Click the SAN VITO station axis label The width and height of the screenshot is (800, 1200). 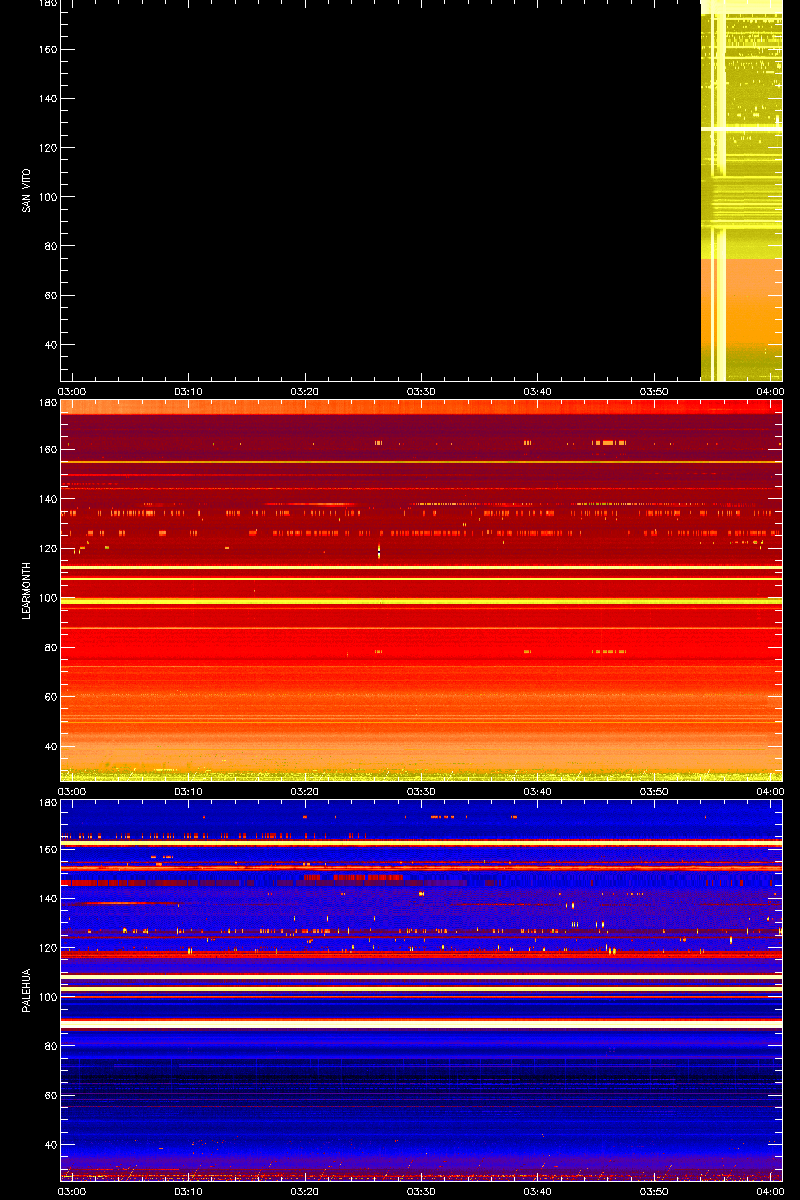point(26,188)
